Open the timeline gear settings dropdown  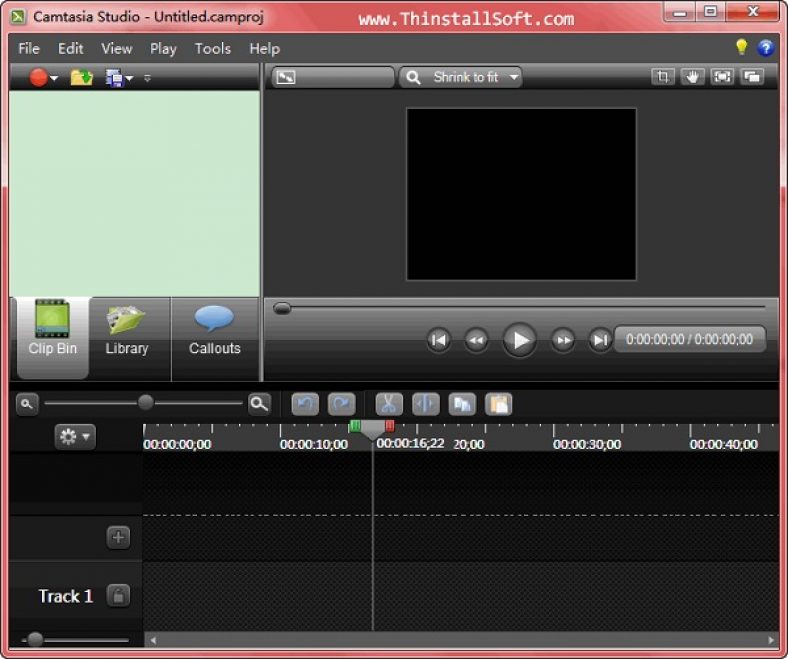click(x=75, y=436)
